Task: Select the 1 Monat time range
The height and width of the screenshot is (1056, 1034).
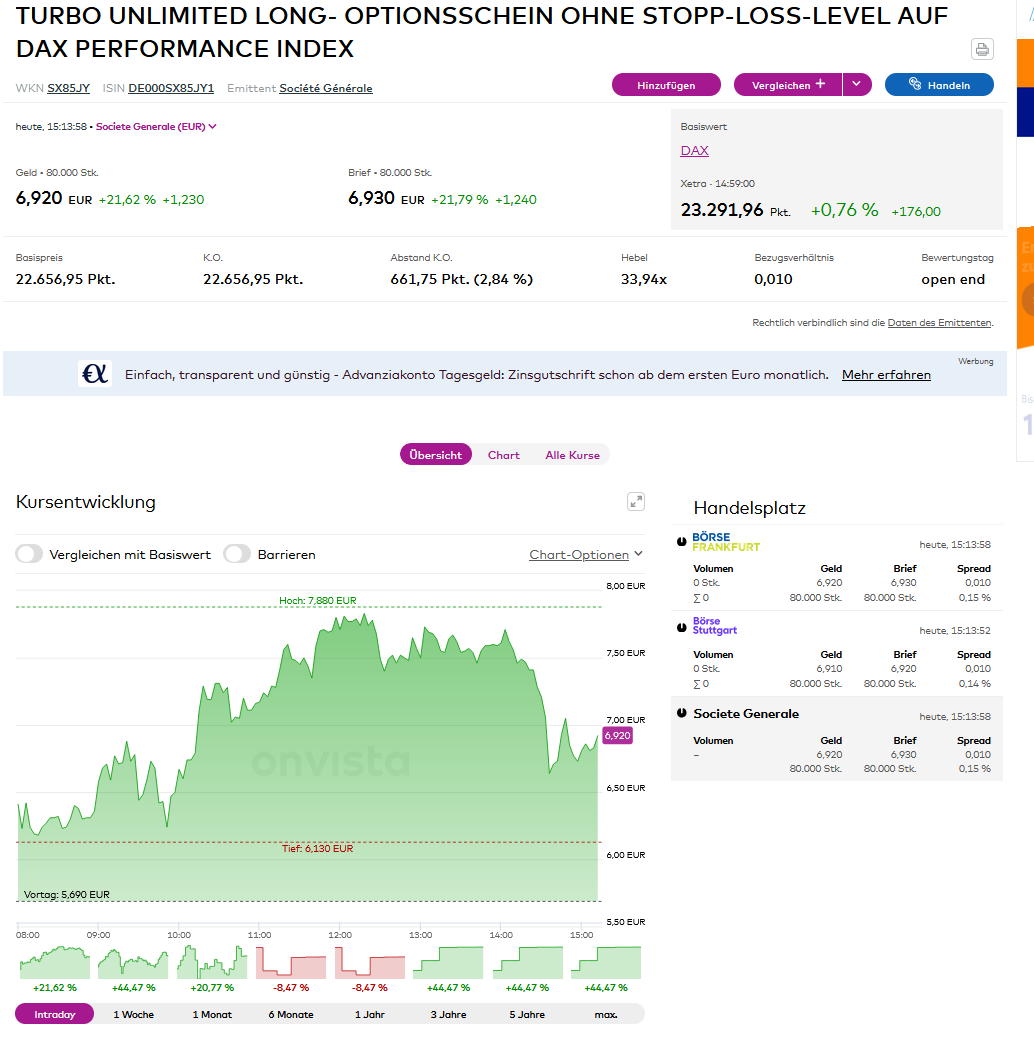Action: tap(212, 1014)
